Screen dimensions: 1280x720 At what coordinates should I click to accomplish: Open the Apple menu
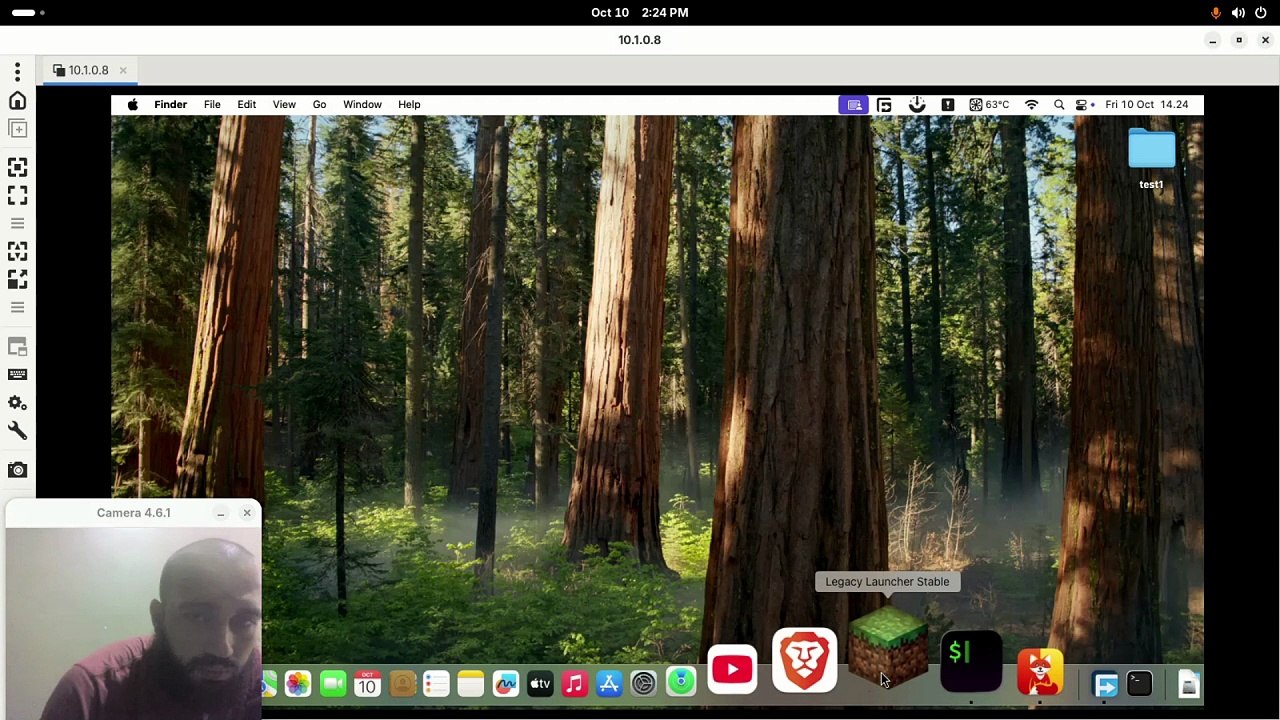[x=132, y=104]
